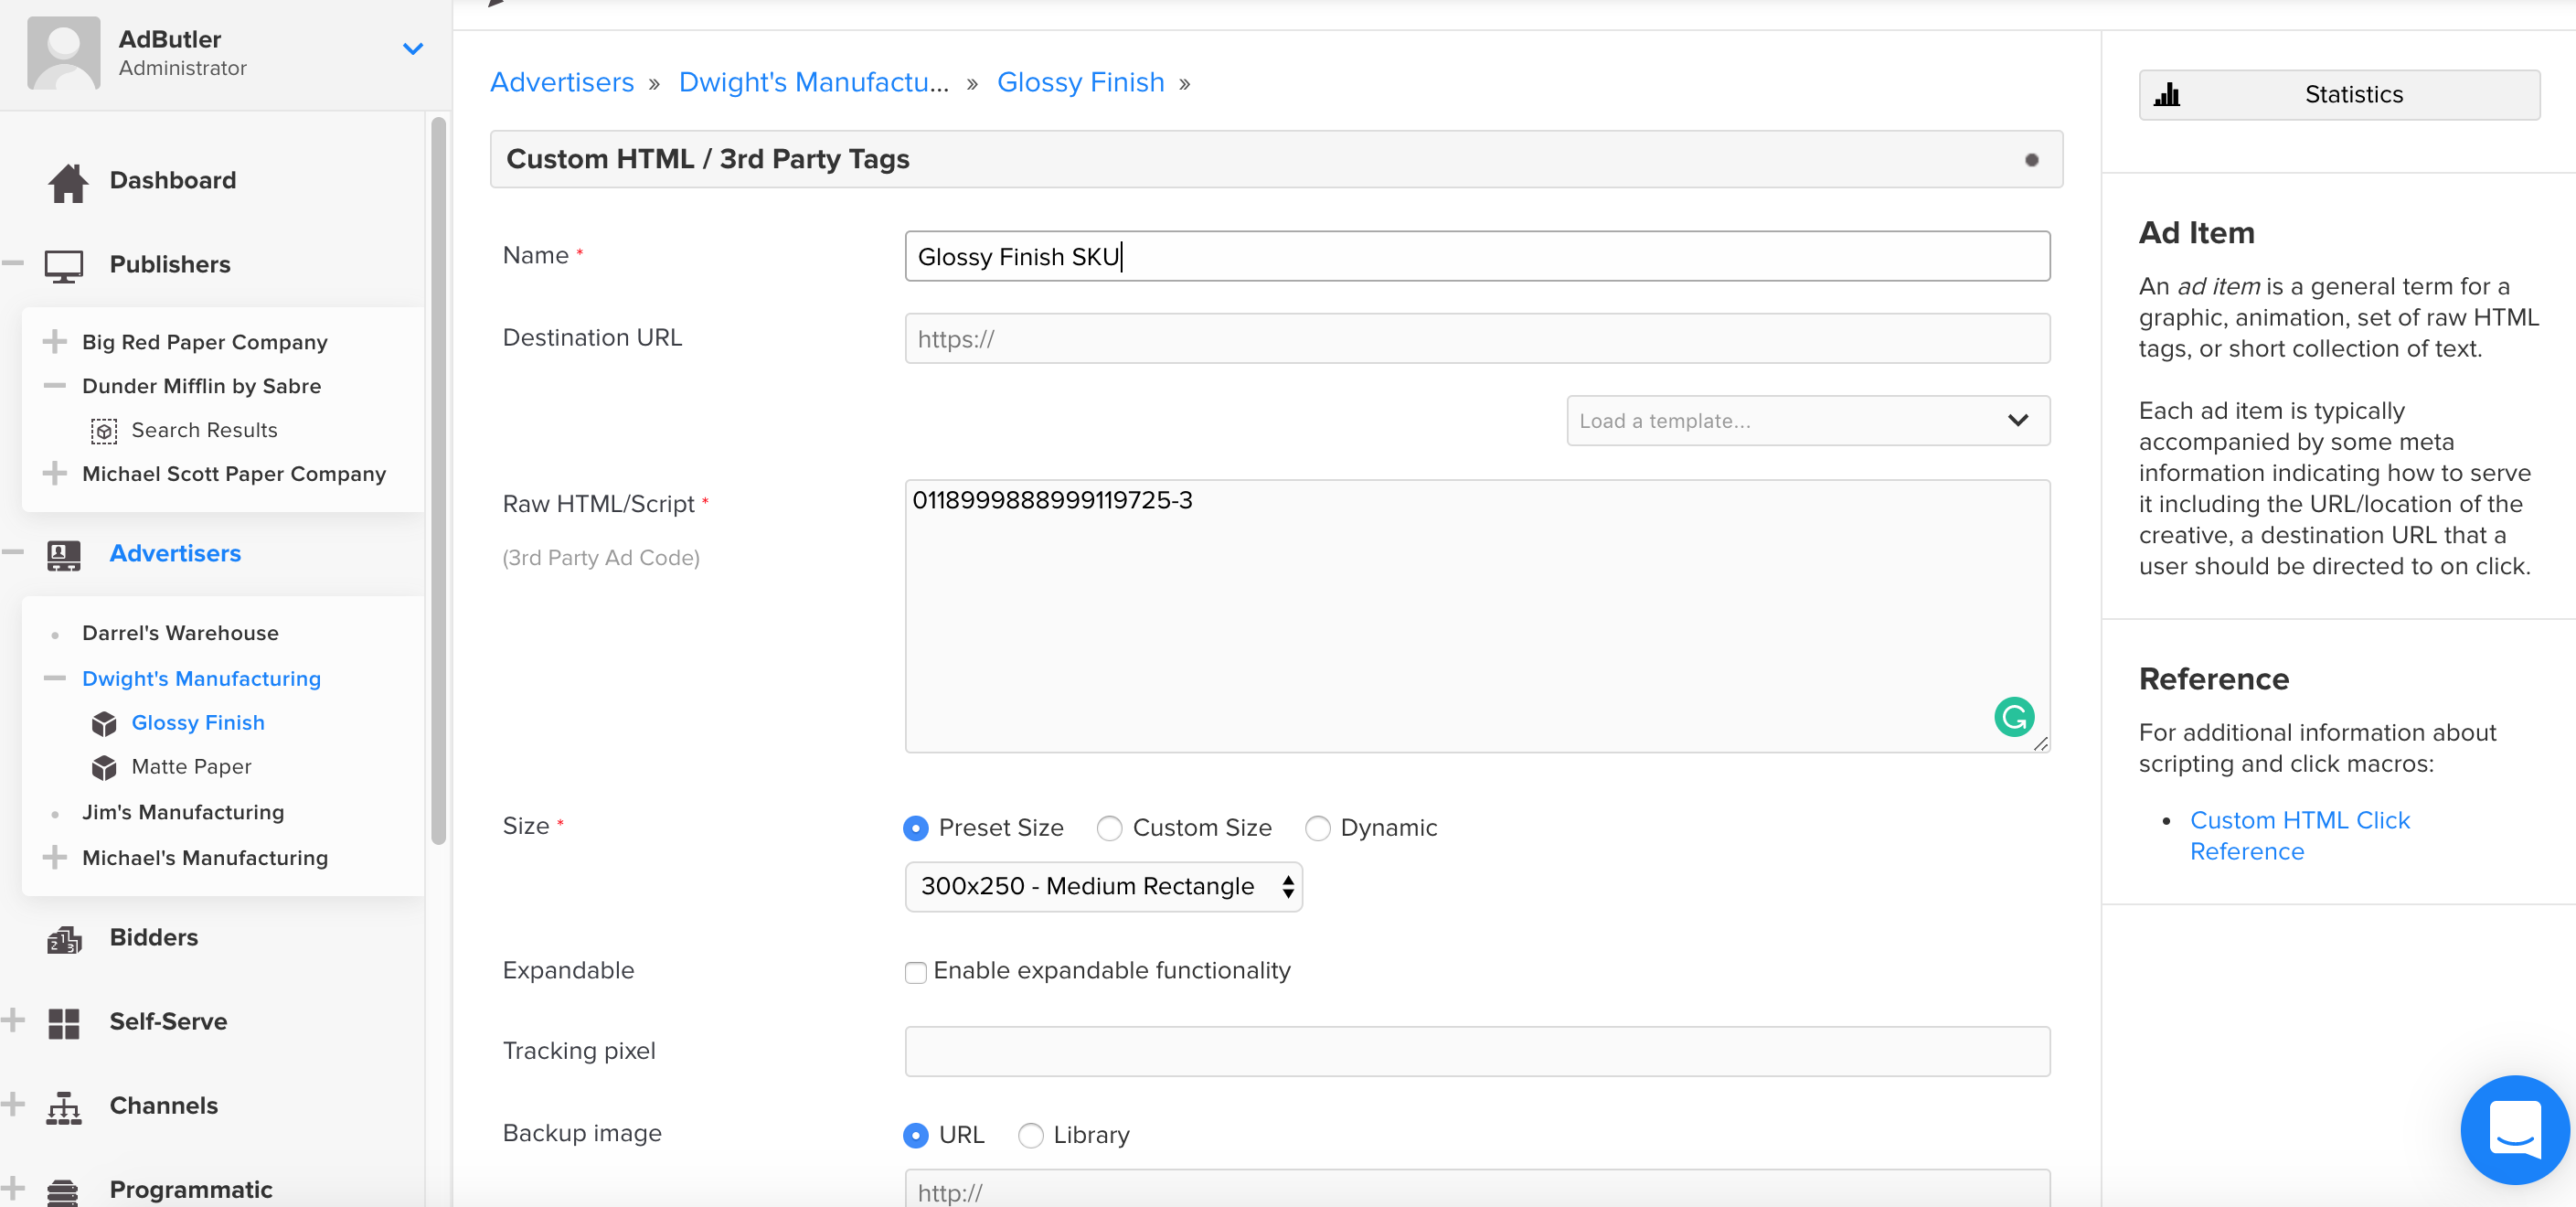The height and width of the screenshot is (1207, 2576).
Task: Select the Custom Size radio button
Action: click(x=1109, y=828)
